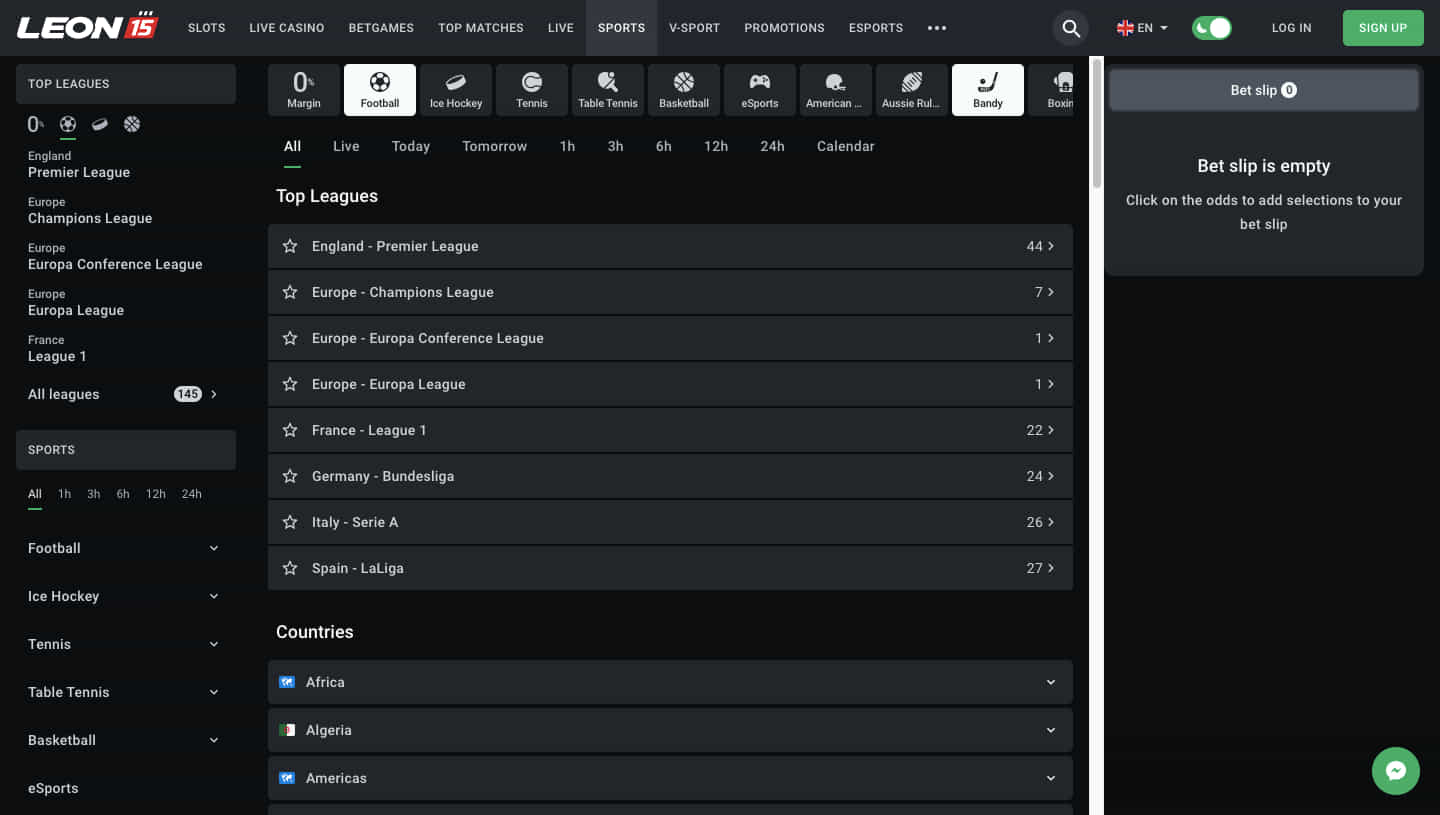
Task: Open the Calendar filter tab
Action: click(x=846, y=146)
